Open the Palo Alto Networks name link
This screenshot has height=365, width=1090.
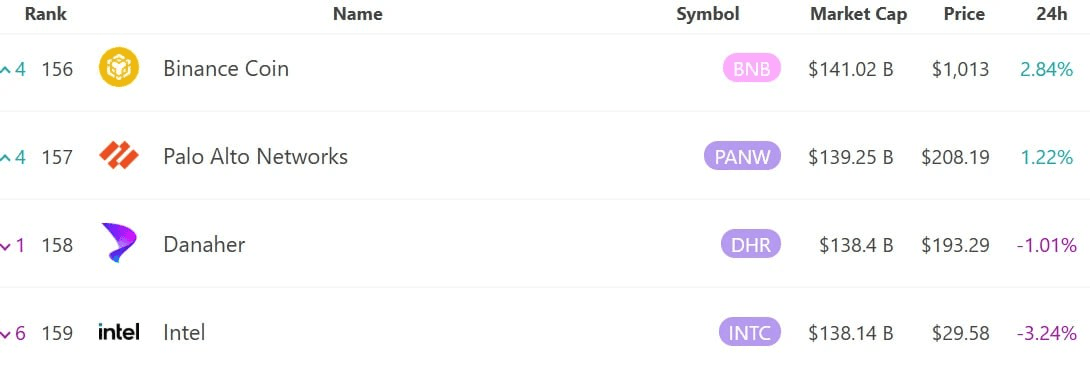[x=255, y=156]
